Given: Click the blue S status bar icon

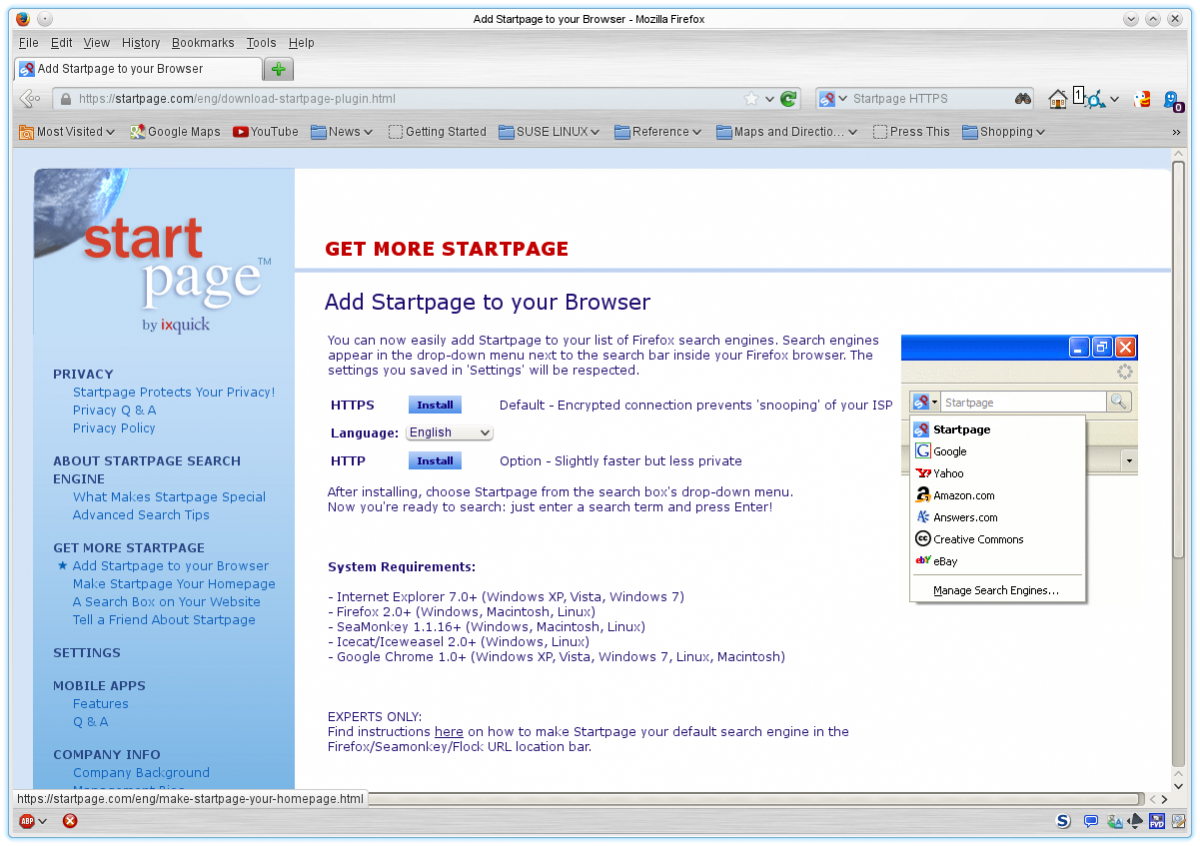Looking at the screenshot, I should (1063, 821).
